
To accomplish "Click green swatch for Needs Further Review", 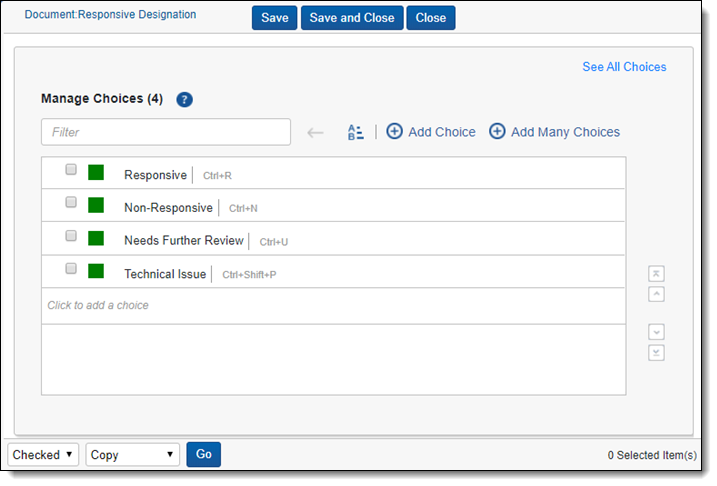I will (x=96, y=238).
